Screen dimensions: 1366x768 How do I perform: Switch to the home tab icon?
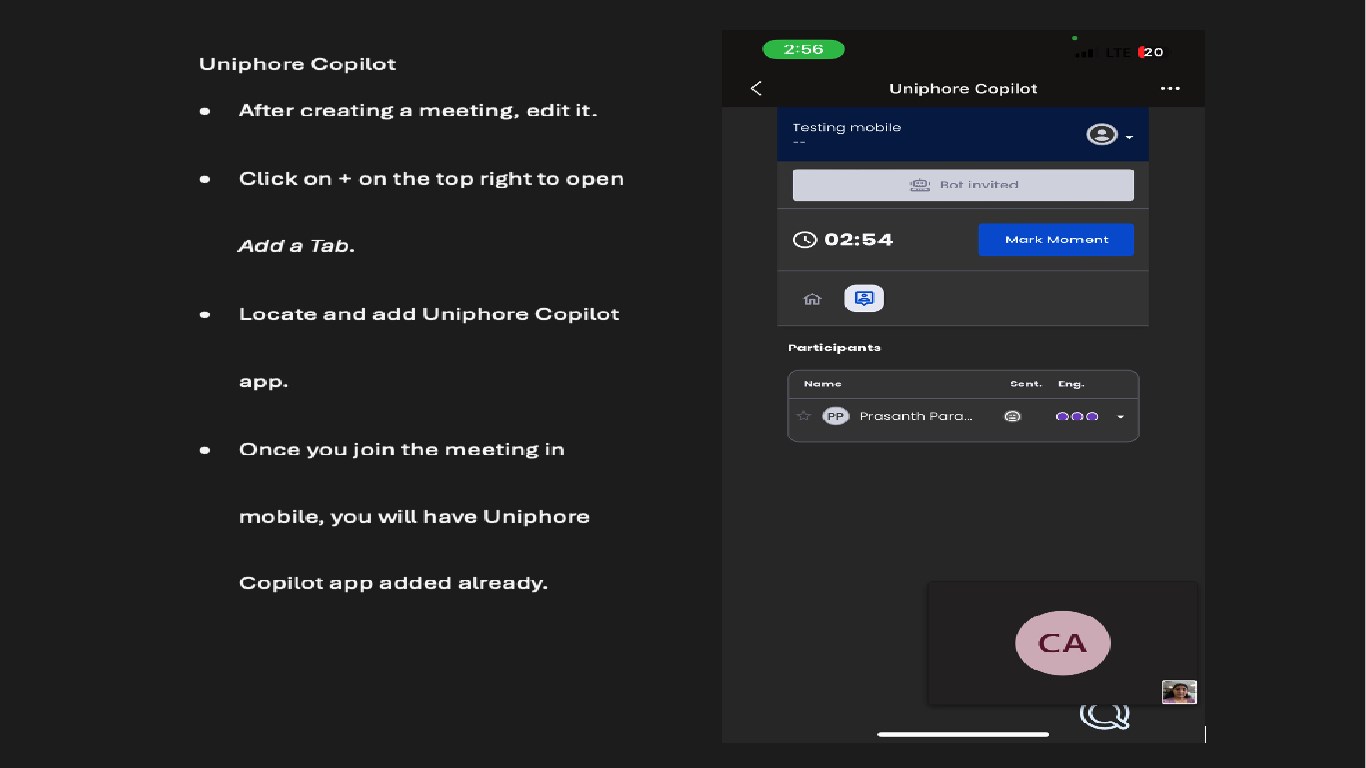[x=812, y=299]
